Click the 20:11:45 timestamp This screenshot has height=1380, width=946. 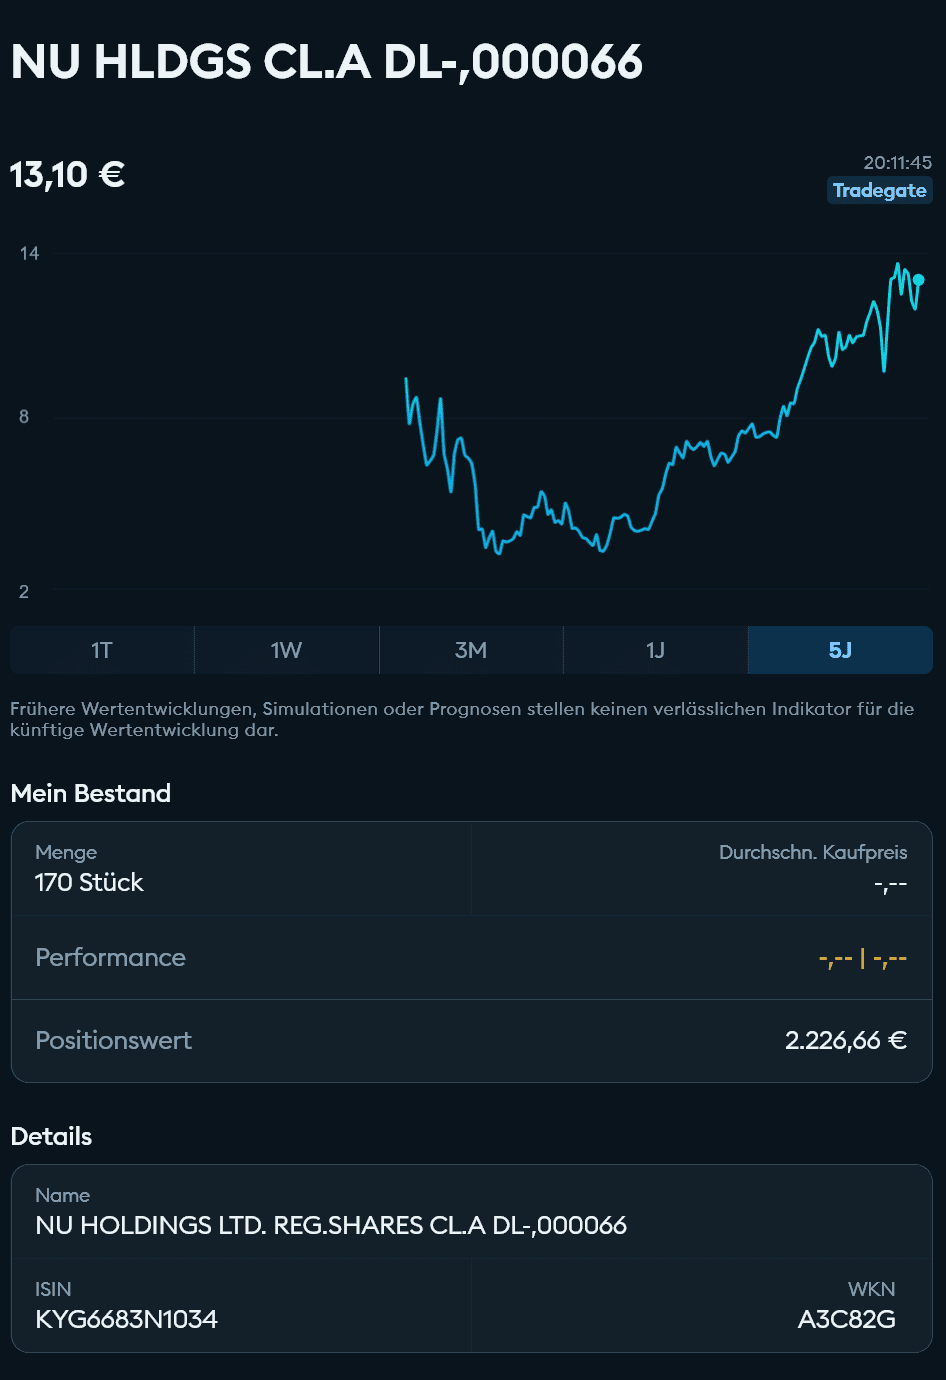point(897,162)
